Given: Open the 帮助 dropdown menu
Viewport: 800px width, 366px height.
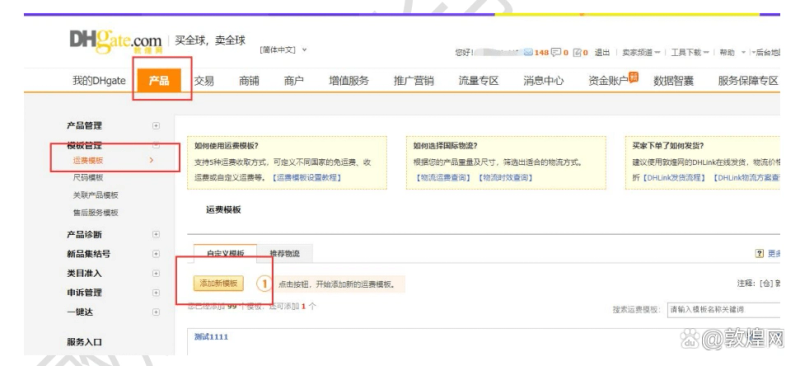Looking at the screenshot, I should point(732,53).
